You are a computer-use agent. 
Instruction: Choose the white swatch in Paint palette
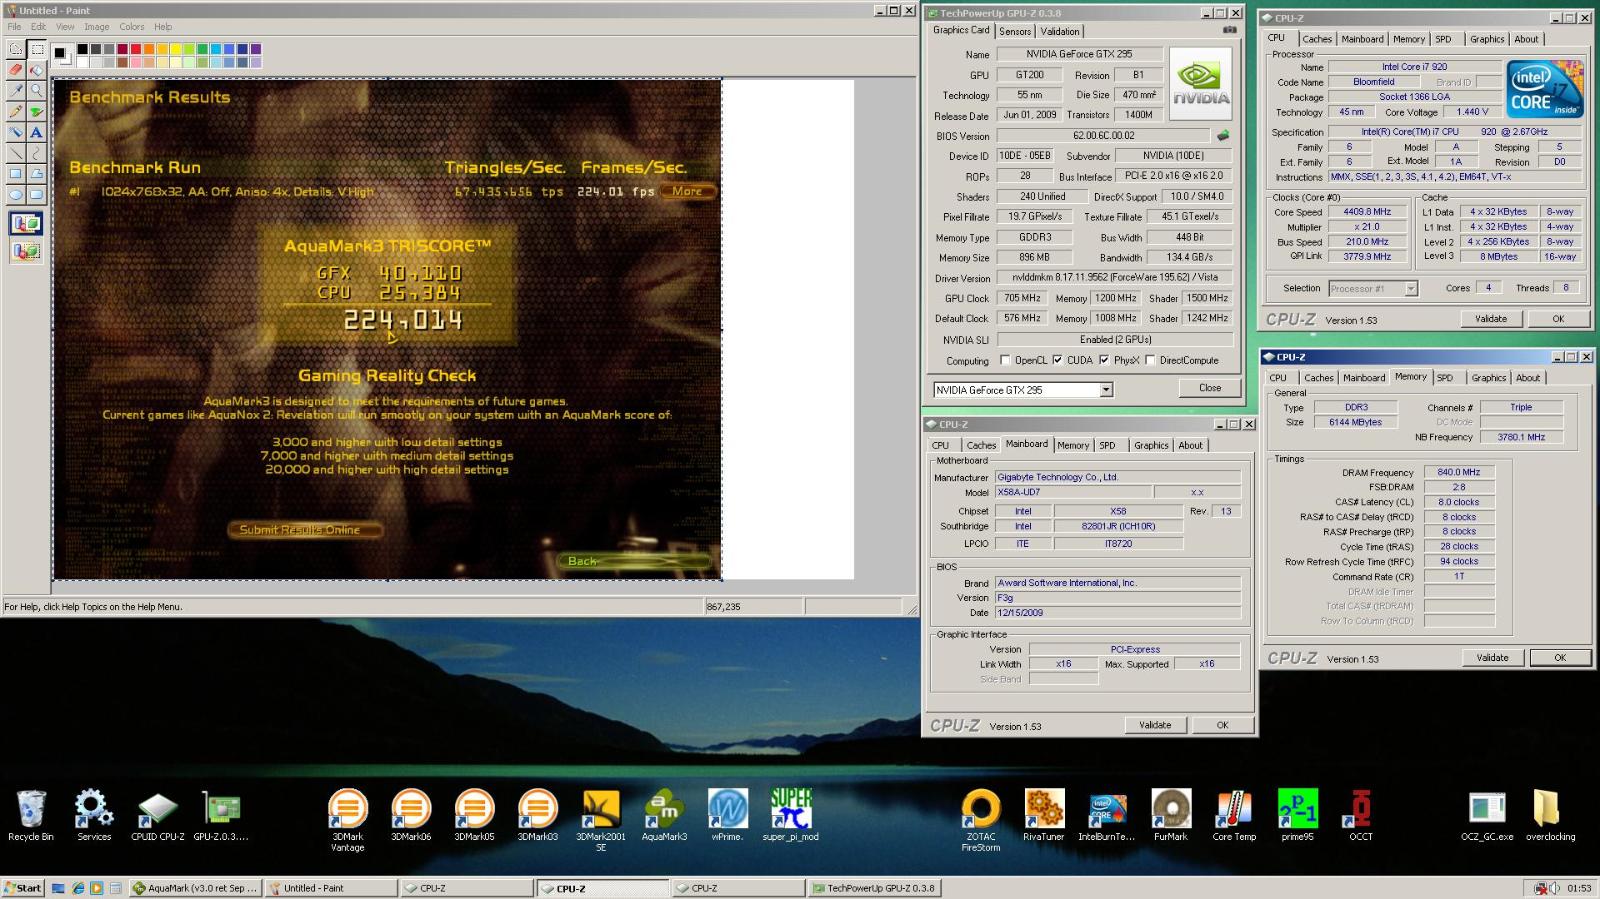pyautogui.click(x=82, y=62)
